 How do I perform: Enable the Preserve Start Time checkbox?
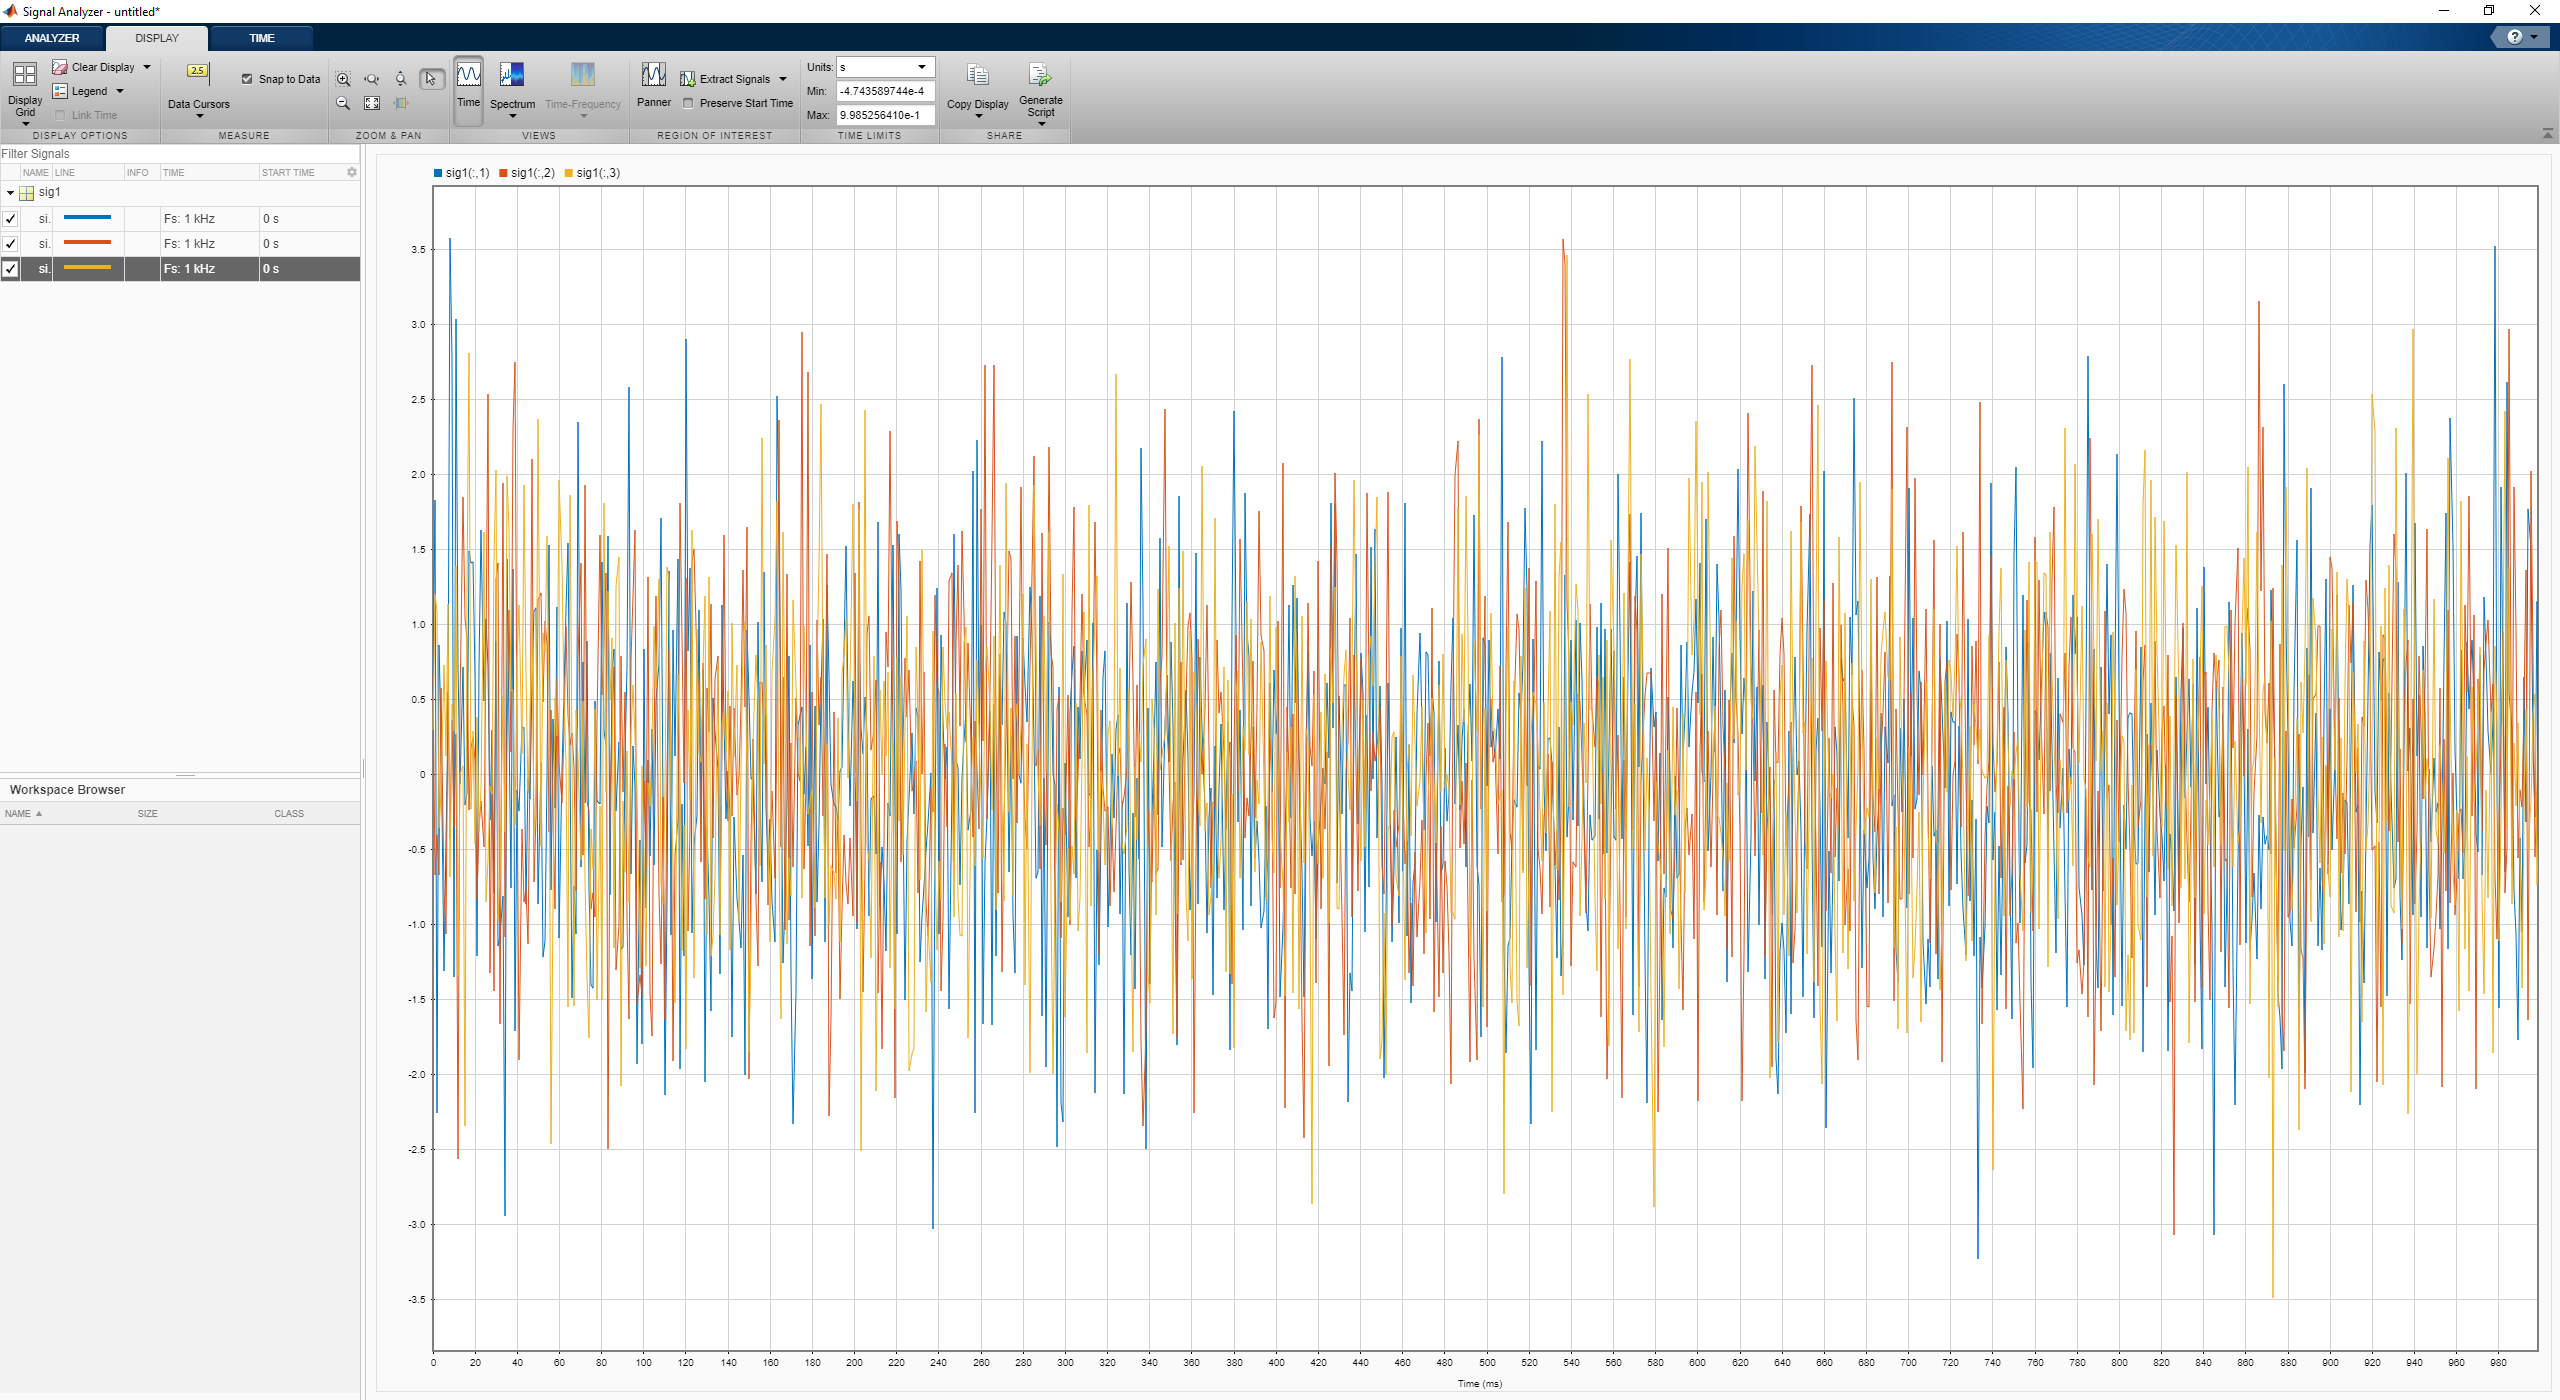tap(688, 103)
